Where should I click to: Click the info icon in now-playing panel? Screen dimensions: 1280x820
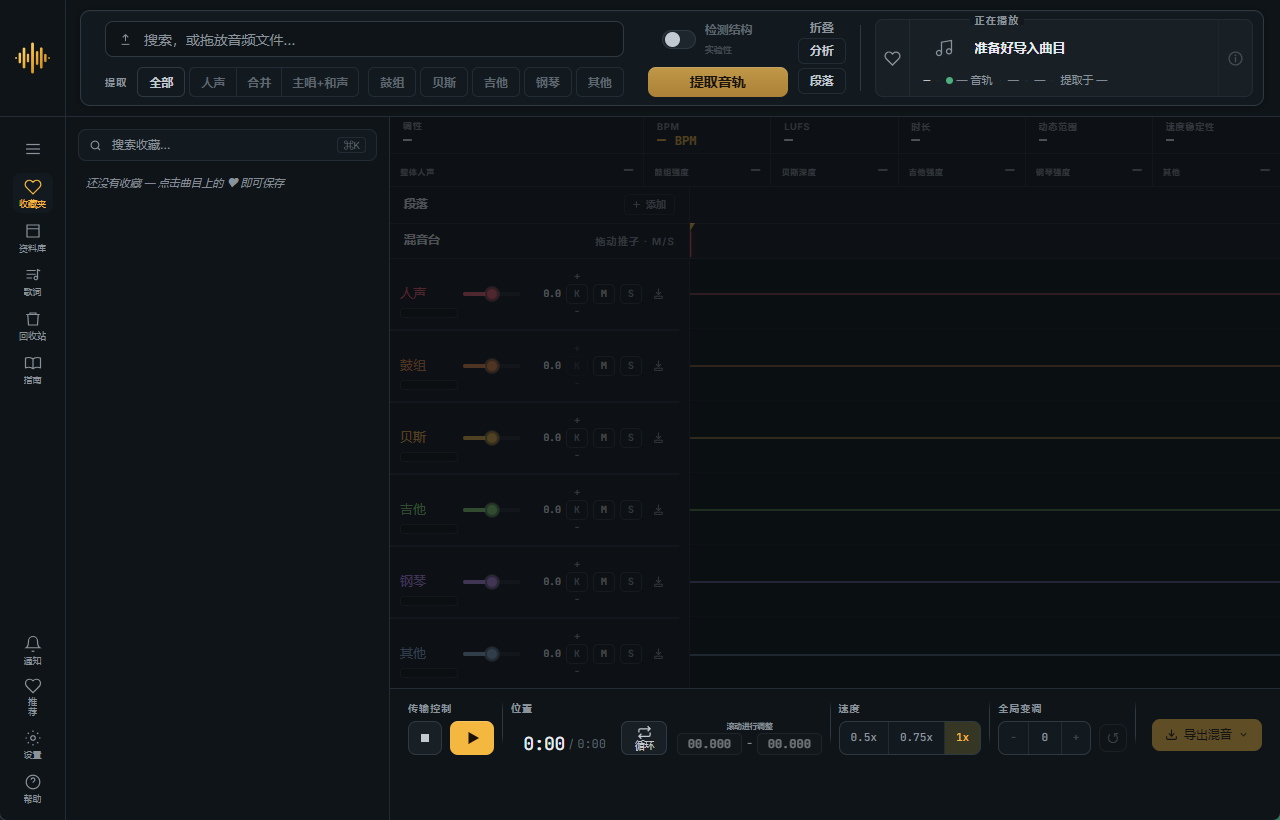coord(1235,58)
